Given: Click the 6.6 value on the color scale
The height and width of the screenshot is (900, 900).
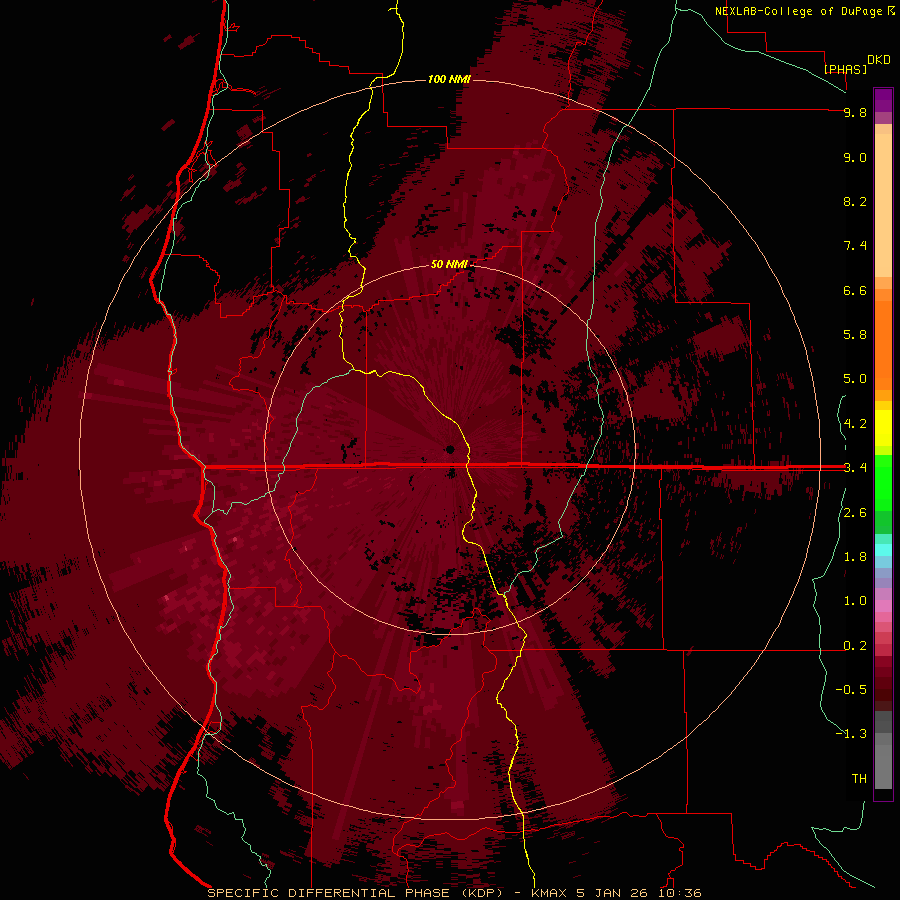Looking at the screenshot, I should [855, 290].
